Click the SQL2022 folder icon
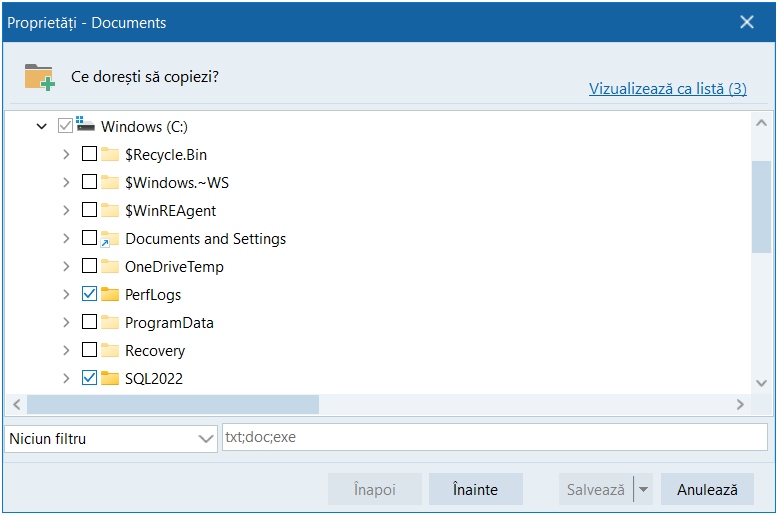Viewport: 779px width, 516px height. pyautogui.click(x=110, y=379)
